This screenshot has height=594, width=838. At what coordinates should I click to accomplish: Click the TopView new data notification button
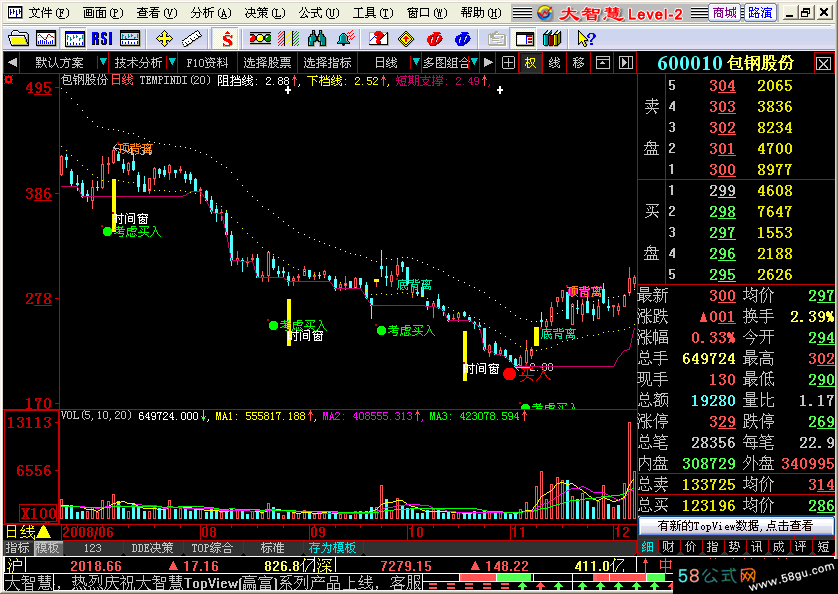(735, 526)
